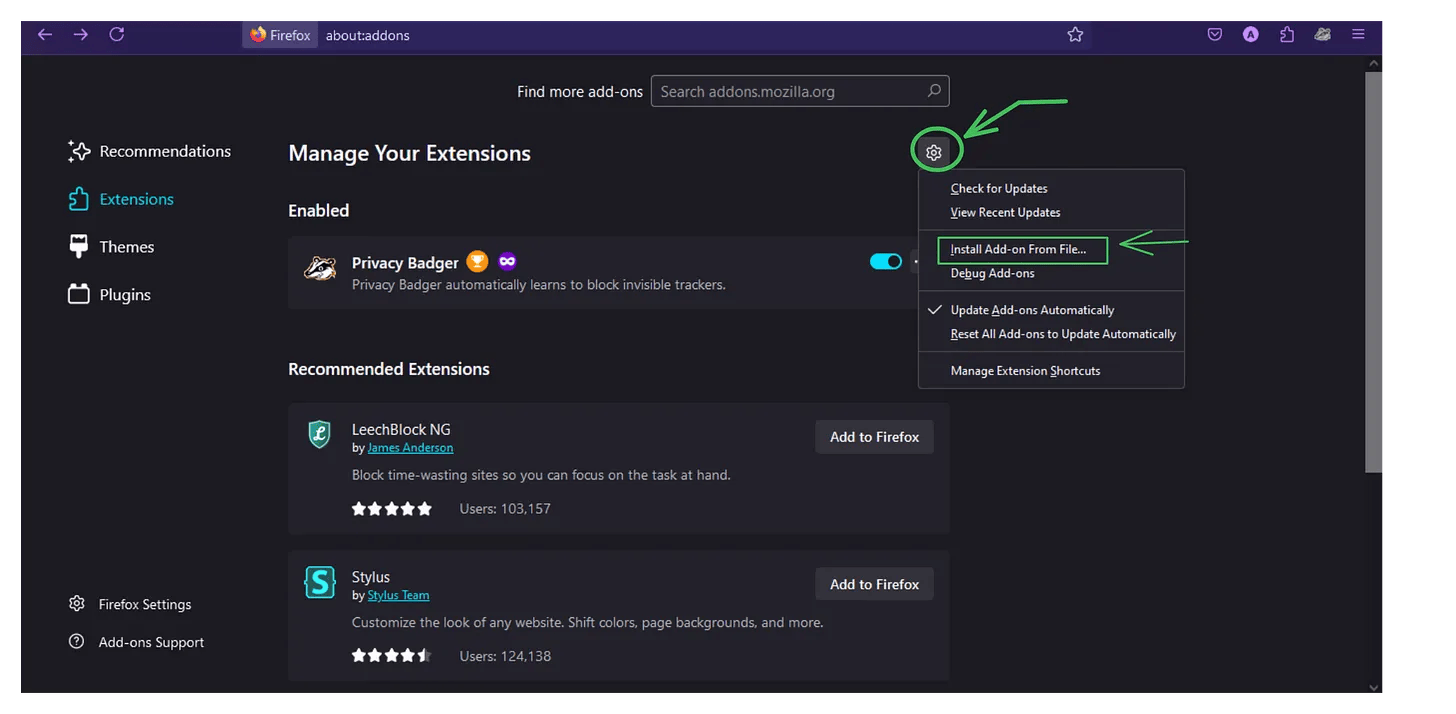Disable the Privacy Badger toggle
1456x714 pixels.
(x=885, y=262)
